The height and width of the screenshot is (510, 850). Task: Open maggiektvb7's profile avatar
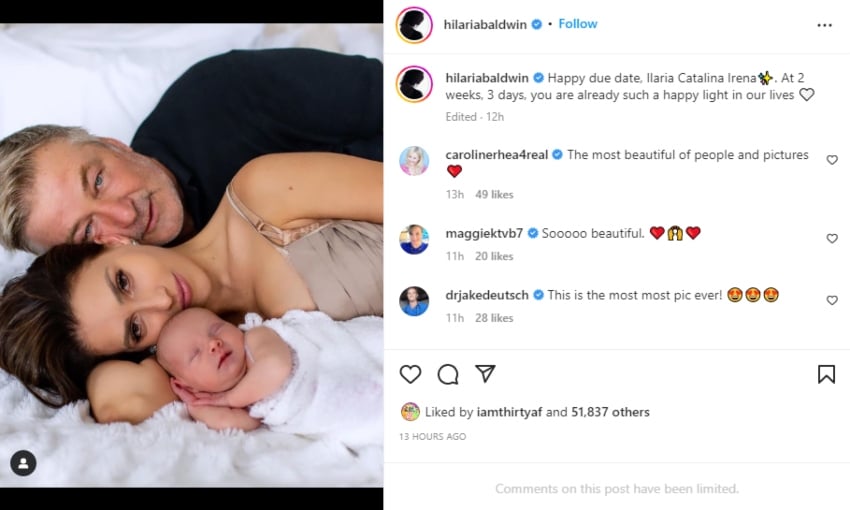coord(414,239)
